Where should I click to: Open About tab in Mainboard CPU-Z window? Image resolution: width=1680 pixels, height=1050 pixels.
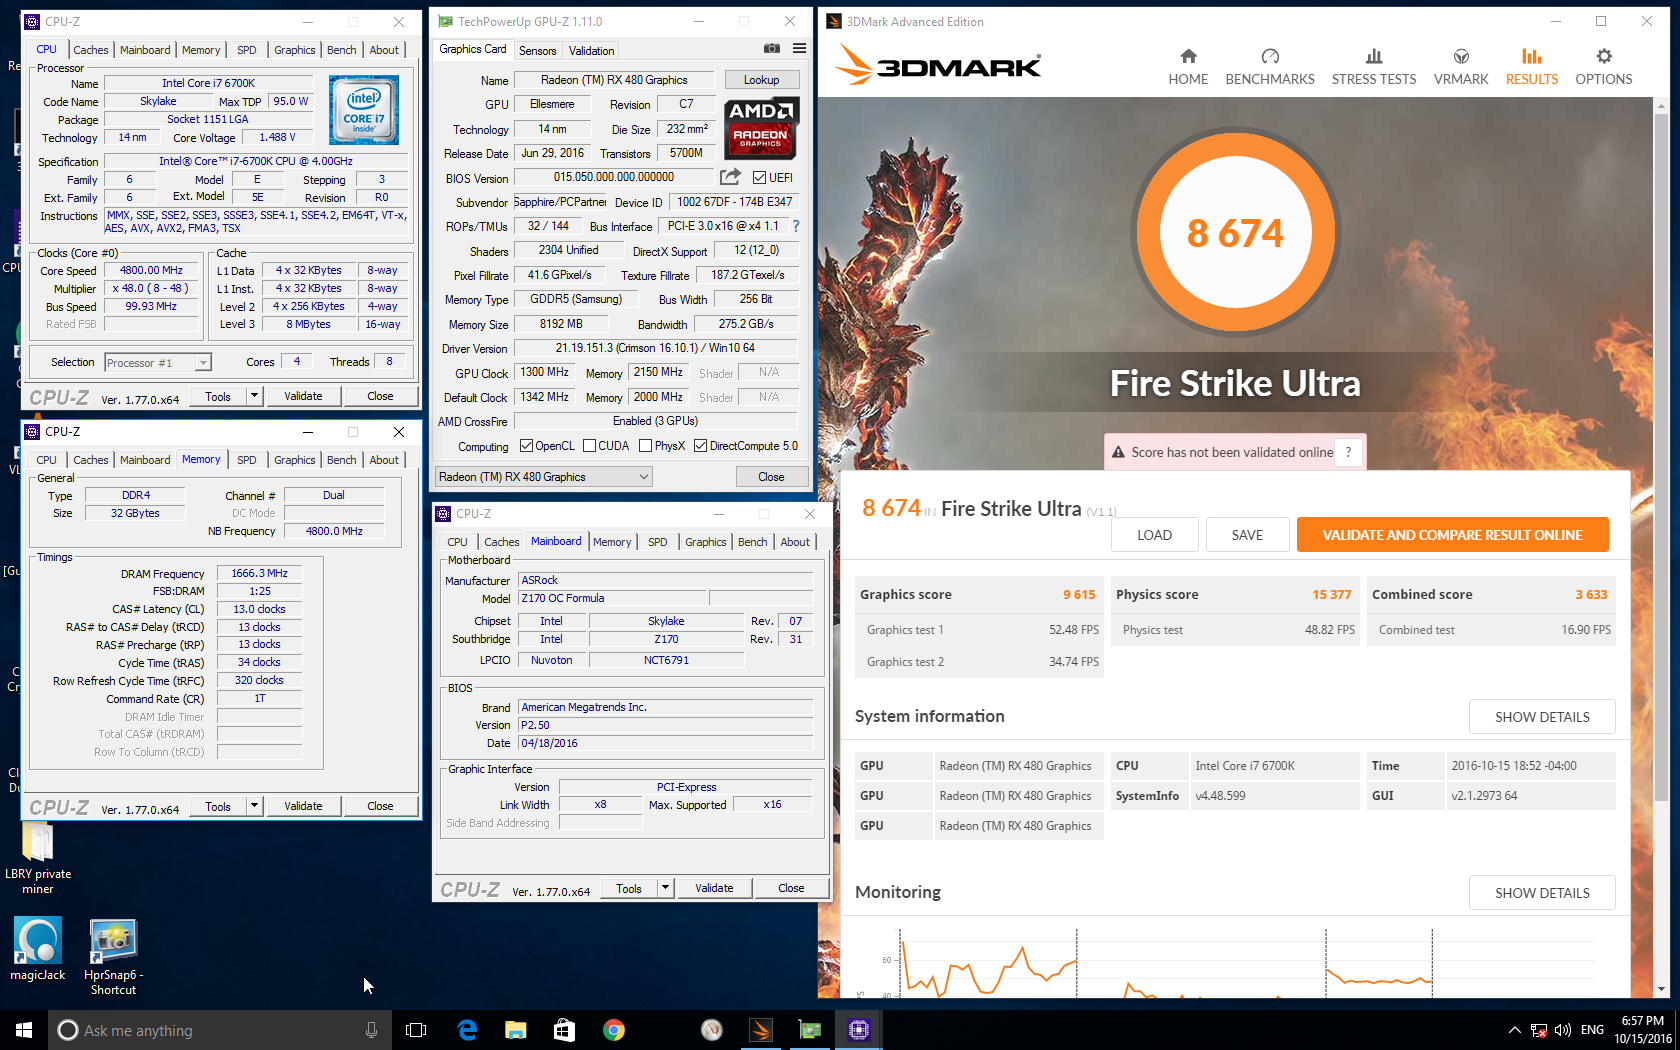pos(795,542)
